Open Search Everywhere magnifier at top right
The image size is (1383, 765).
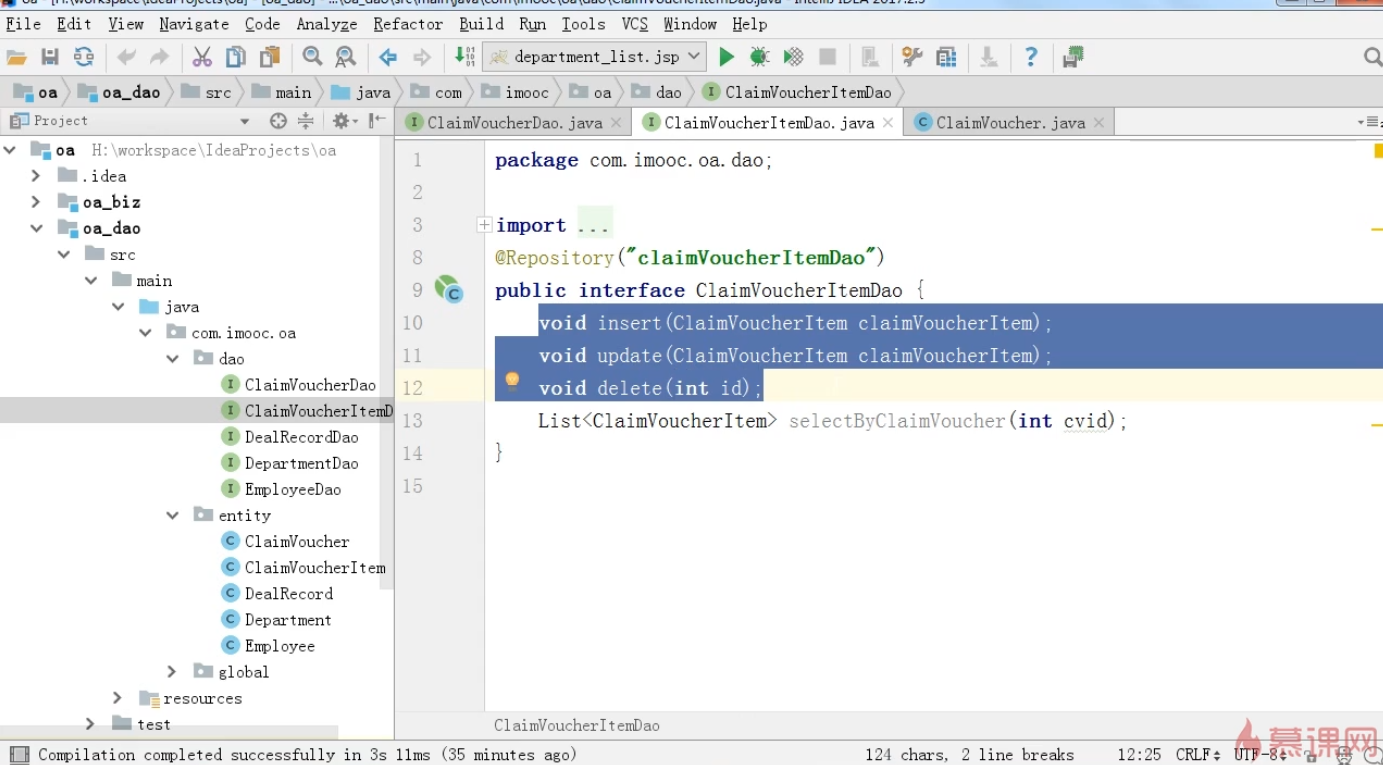[1373, 57]
